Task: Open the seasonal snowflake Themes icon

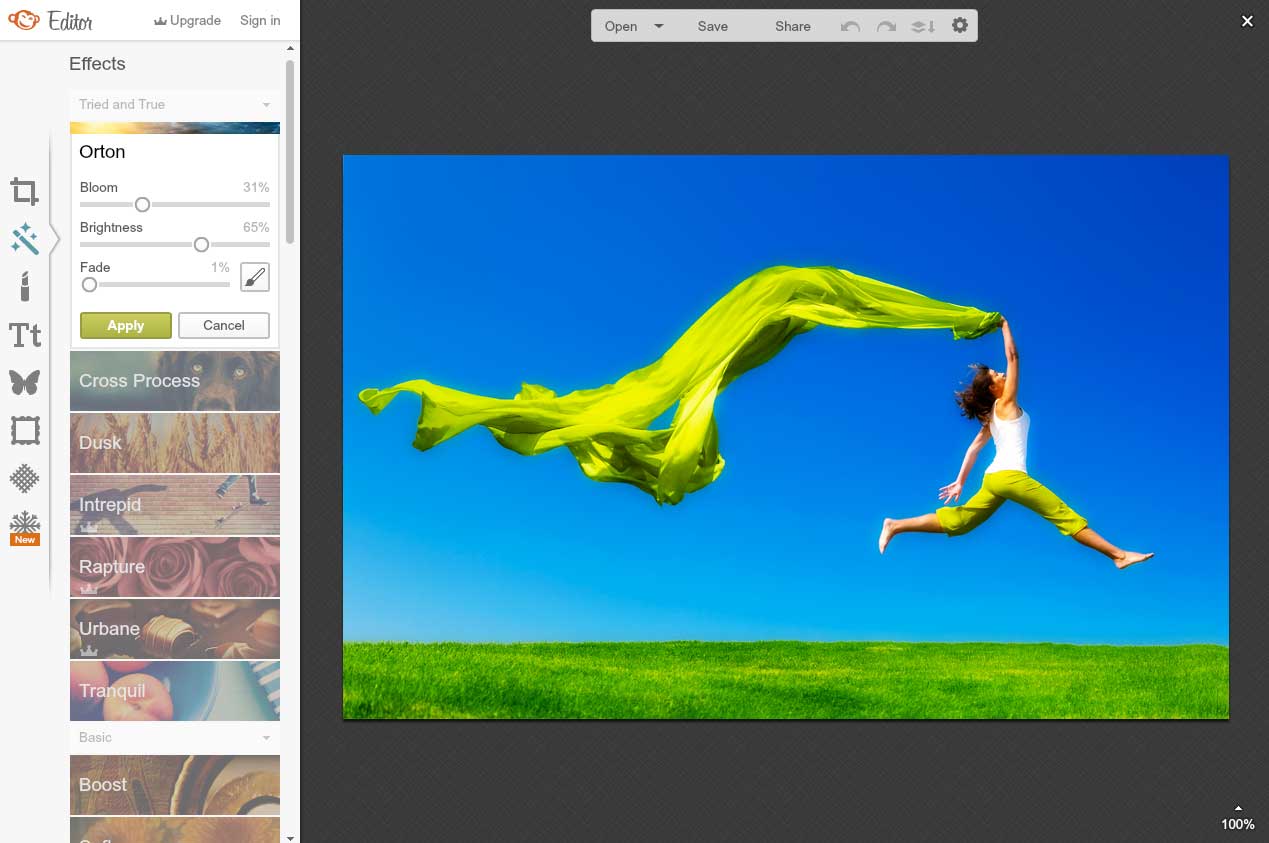Action: pyautogui.click(x=25, y=523)
